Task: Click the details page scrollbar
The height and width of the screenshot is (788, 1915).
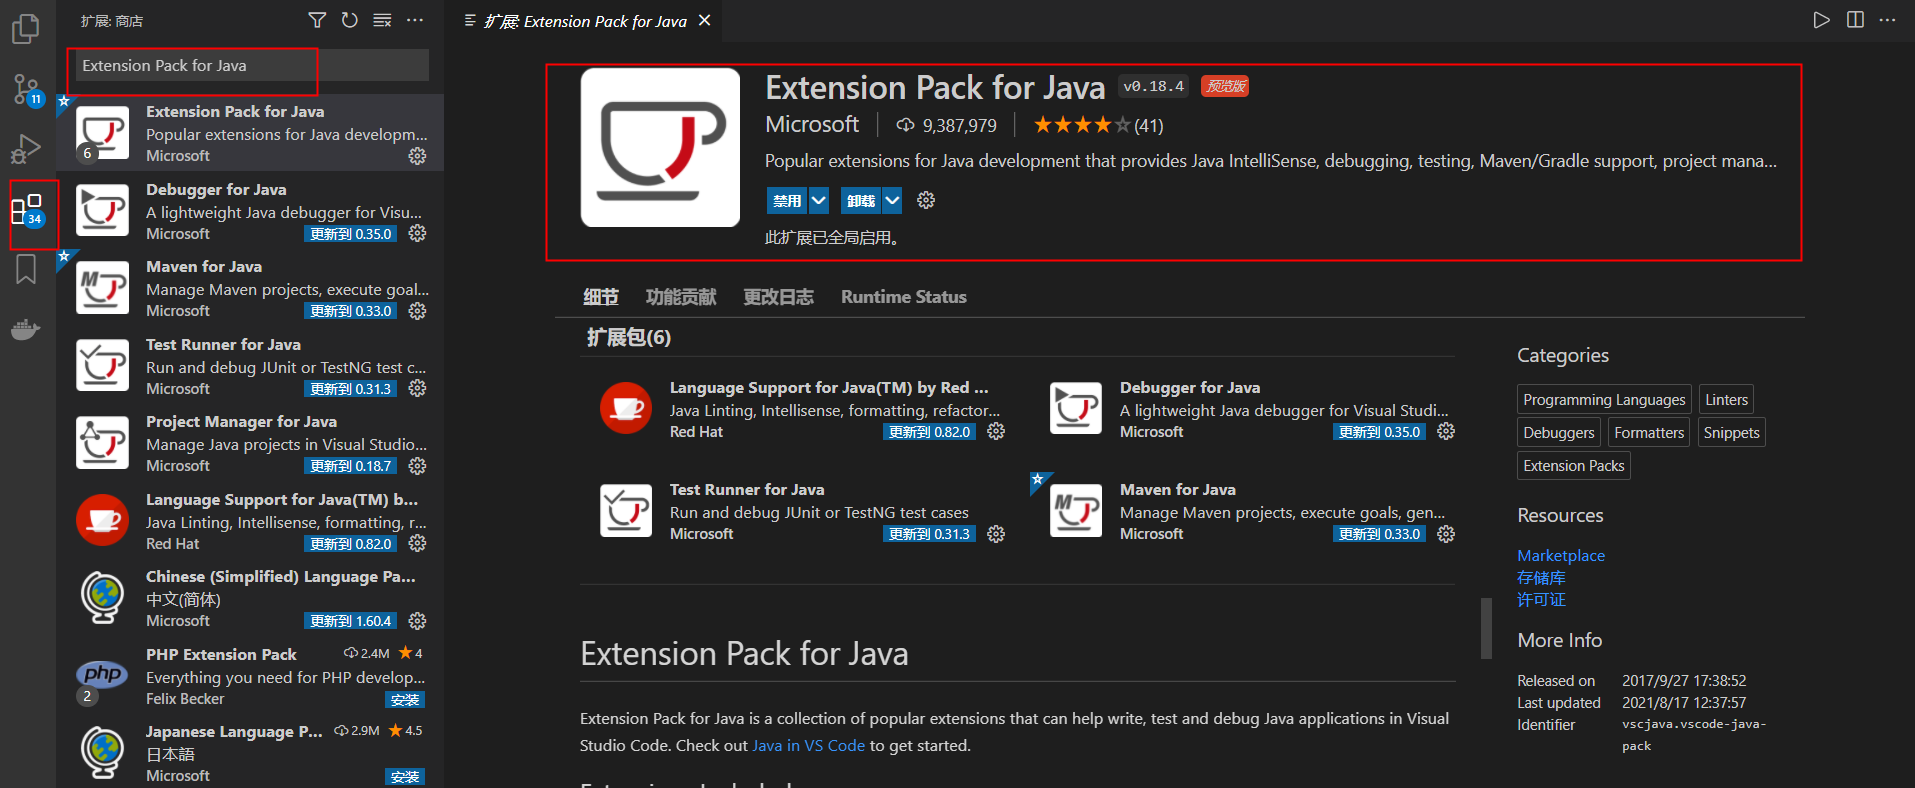Action: coord(1486,628)
